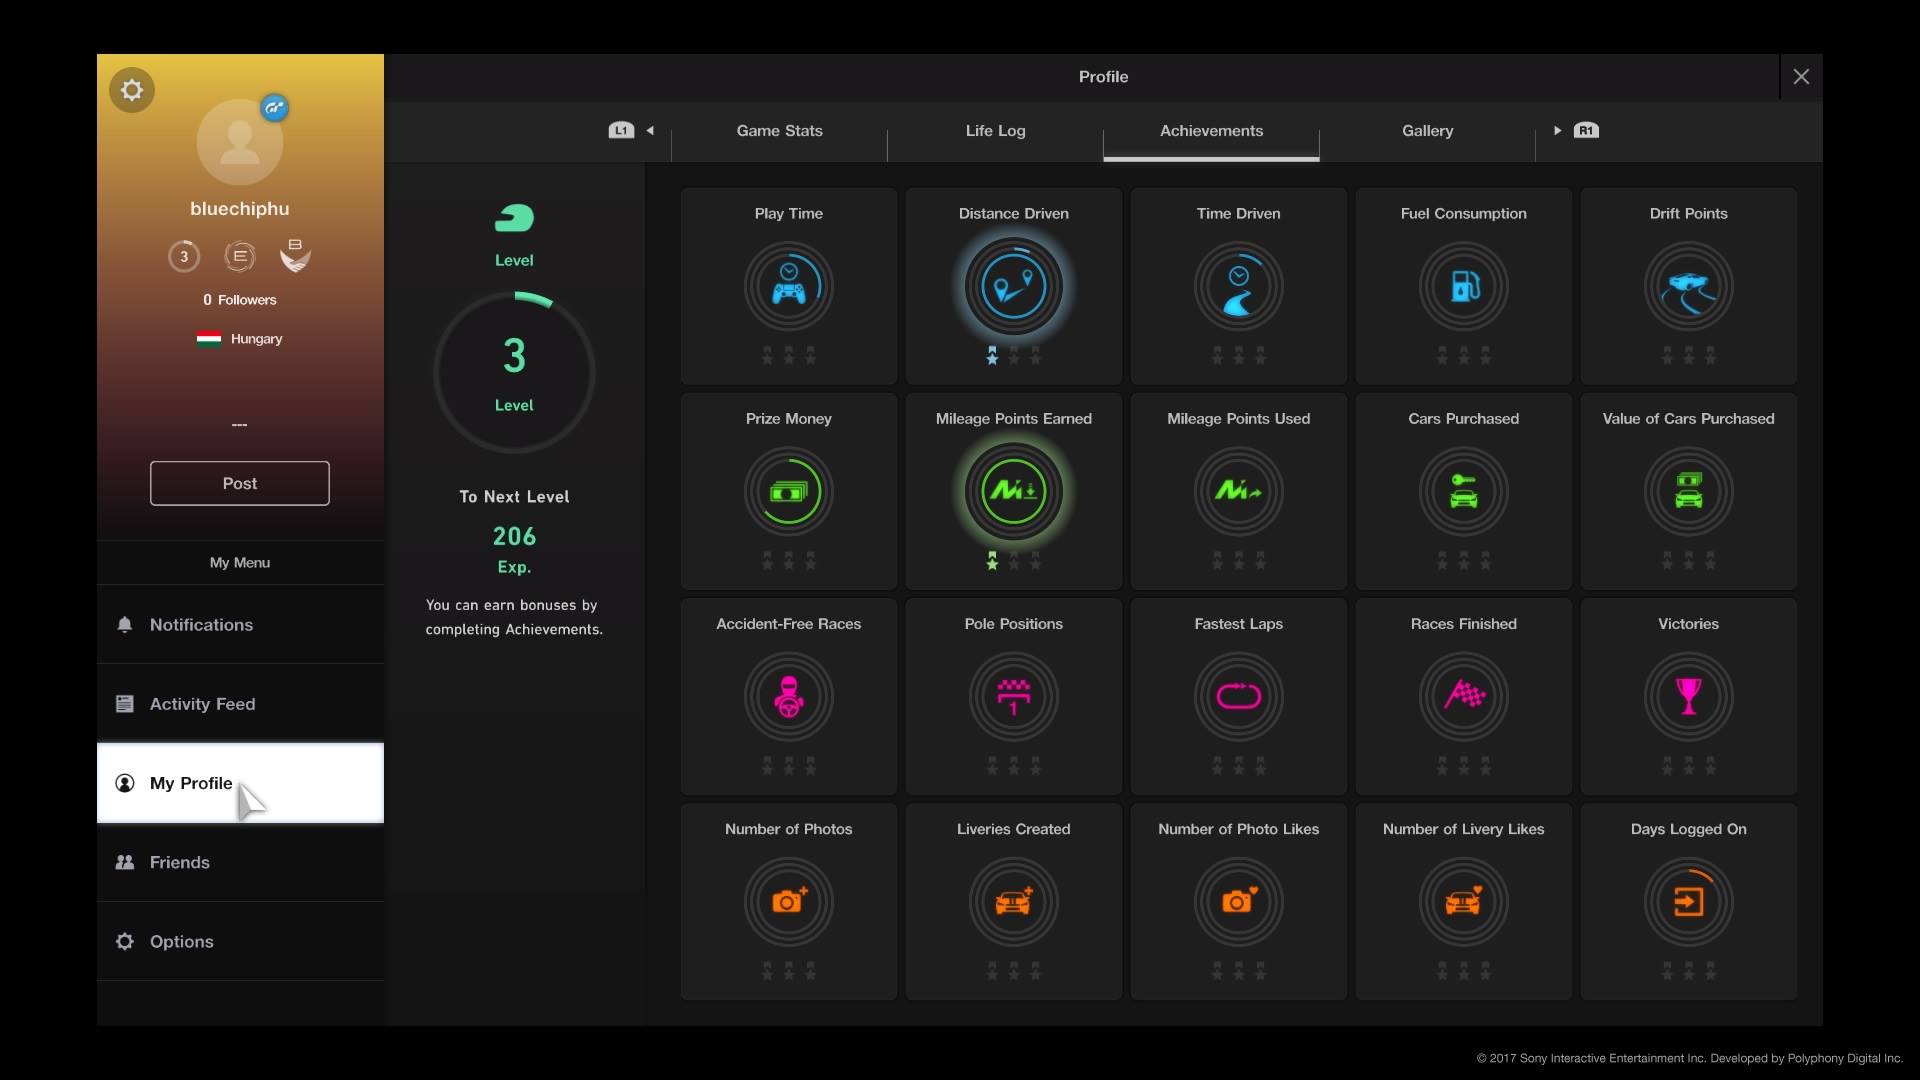Click the 0 Followers link
This screenshot has height=1080, width=1920.
tap(240, 300)
